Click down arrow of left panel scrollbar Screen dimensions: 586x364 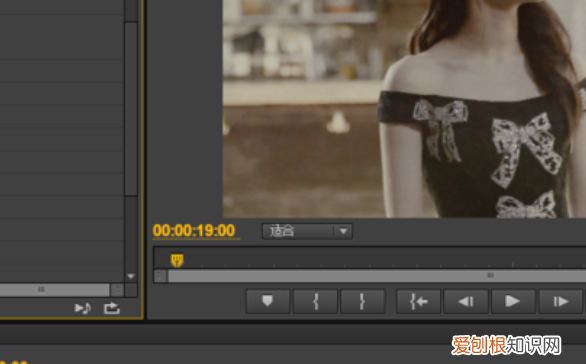point(131,277)
